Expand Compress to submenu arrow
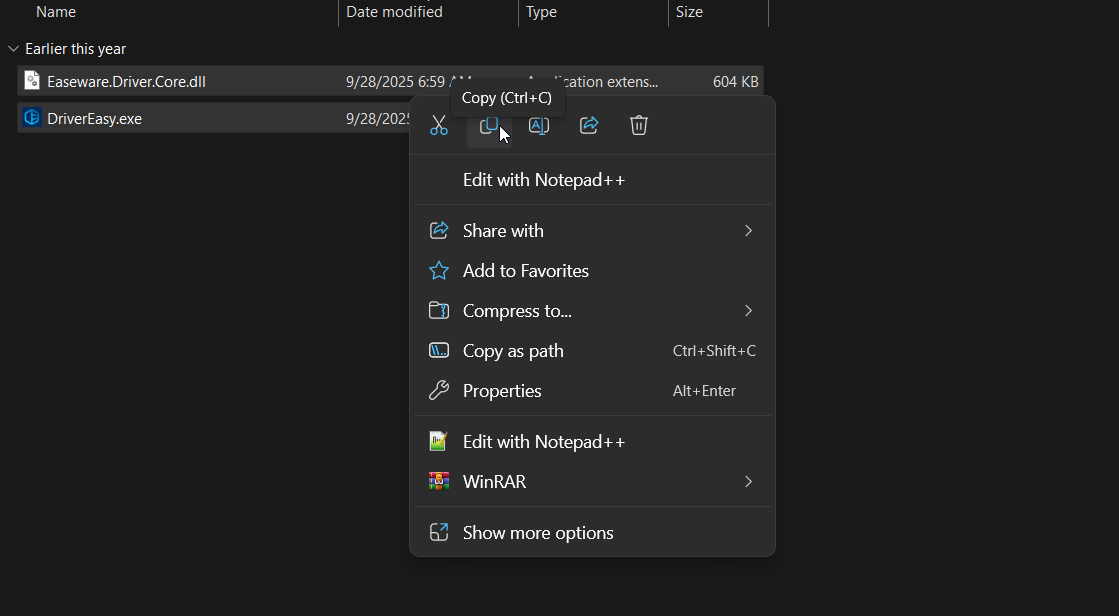The image size is (1119, 616). (748, 310)
